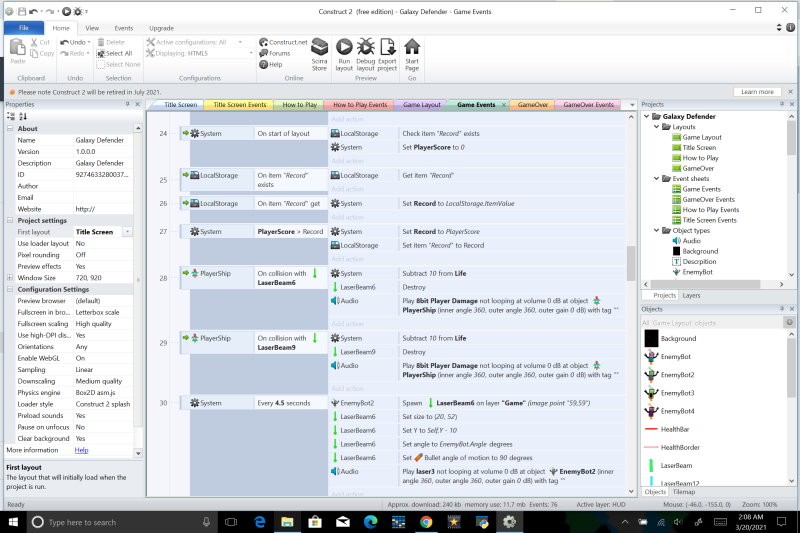This screenshot has width=800, height=533.
Task: Click the categorized properties sort icon
Action: pos(11,116)
